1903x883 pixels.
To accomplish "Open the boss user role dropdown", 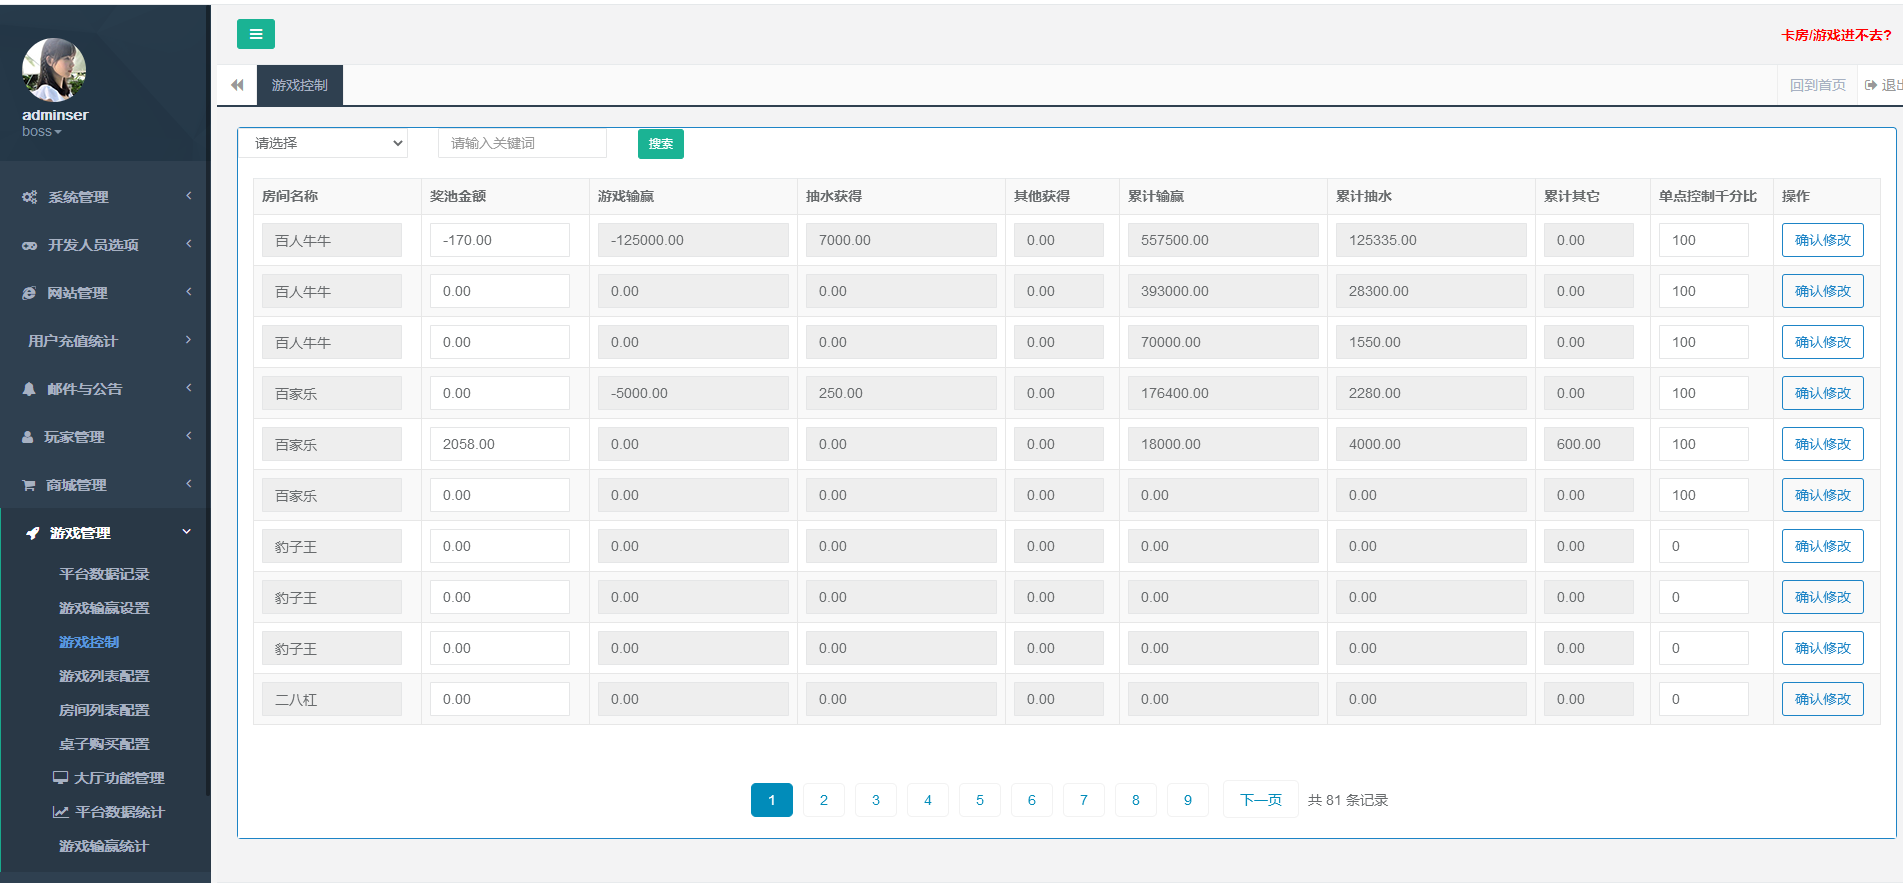I will coord(42,132).
